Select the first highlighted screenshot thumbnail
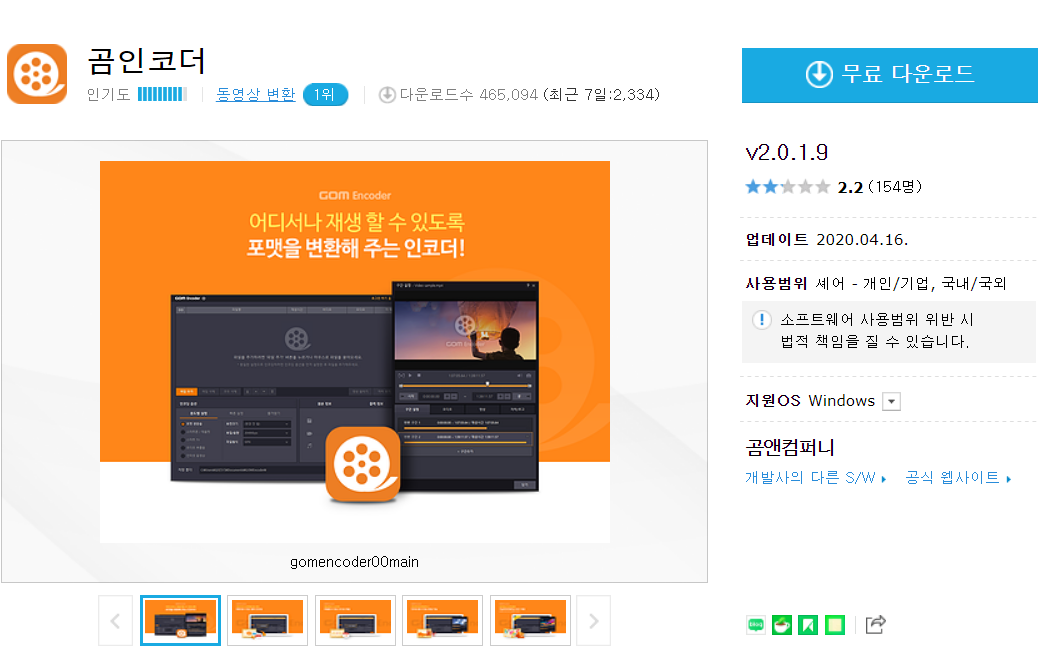The width and height of the screenshot is (1039, 648). 180,620
